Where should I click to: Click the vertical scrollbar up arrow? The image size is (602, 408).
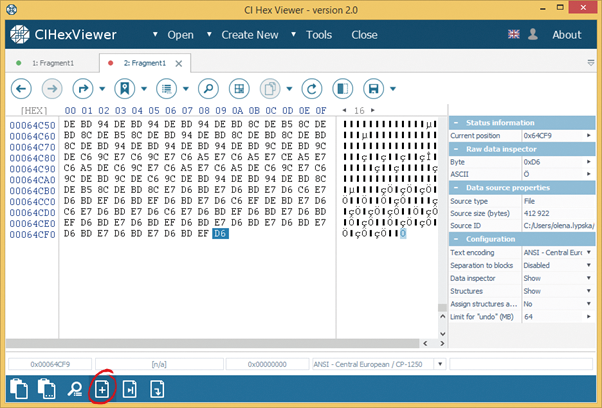442,317
